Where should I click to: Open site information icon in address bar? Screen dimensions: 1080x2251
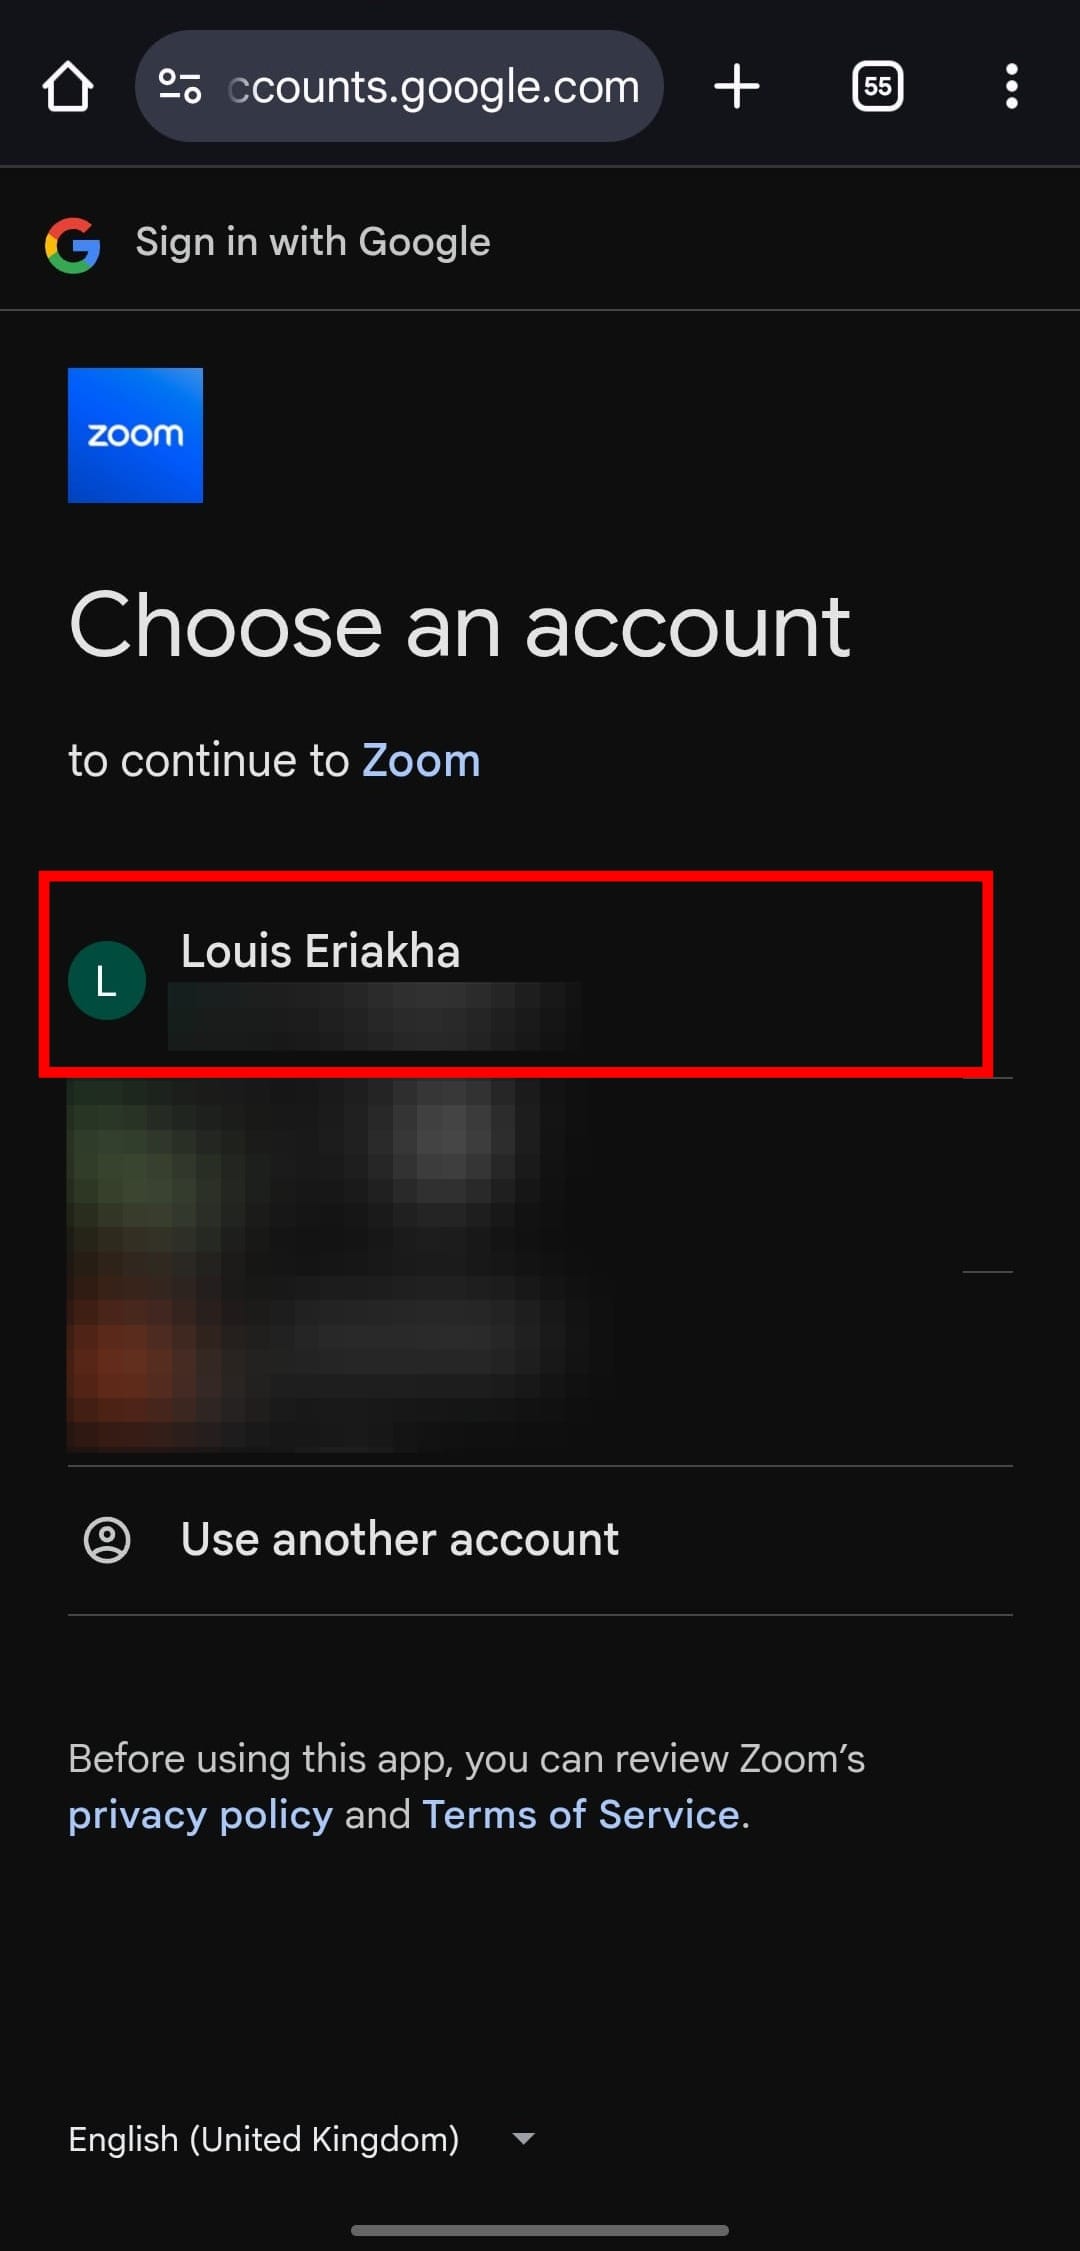coord(180,87)
